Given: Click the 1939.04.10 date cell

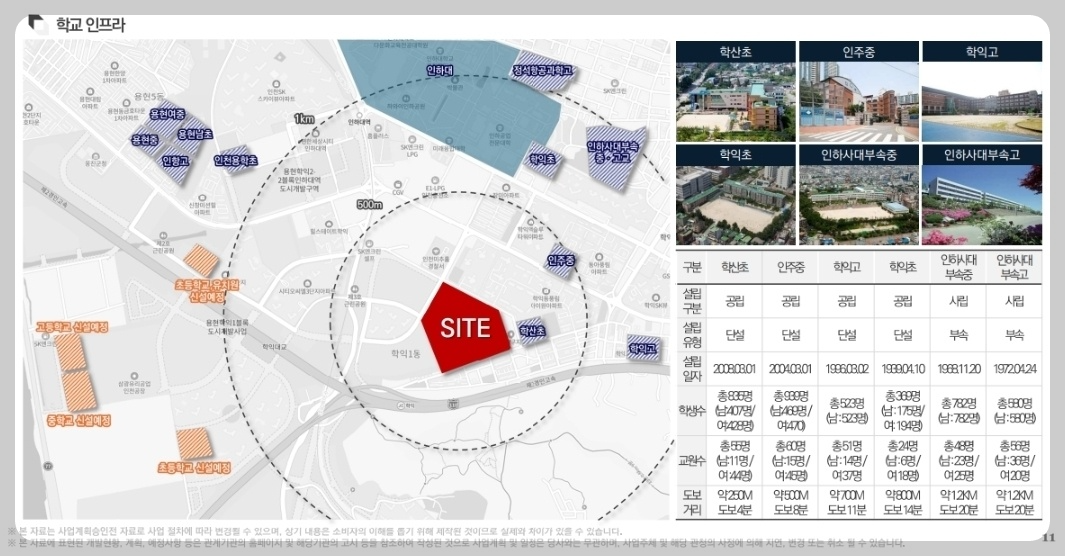Looking at the screenshot, I should point(903,369).
